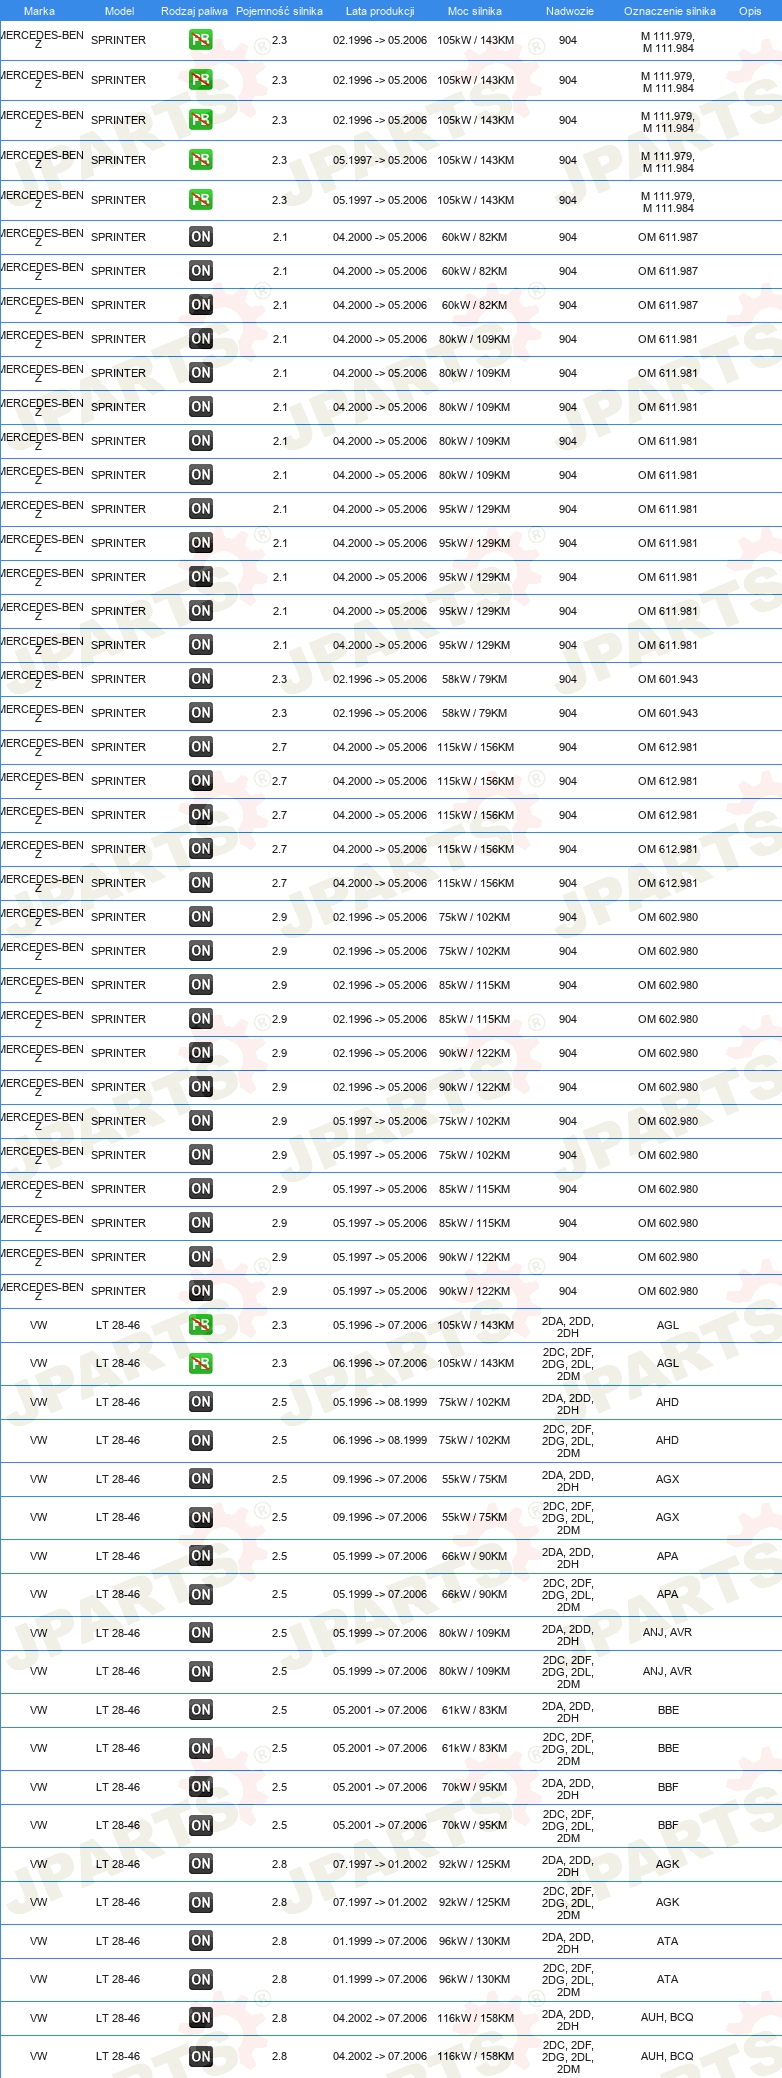Click VW brand cell in the BBF 2DA row

click(39, 1787)
